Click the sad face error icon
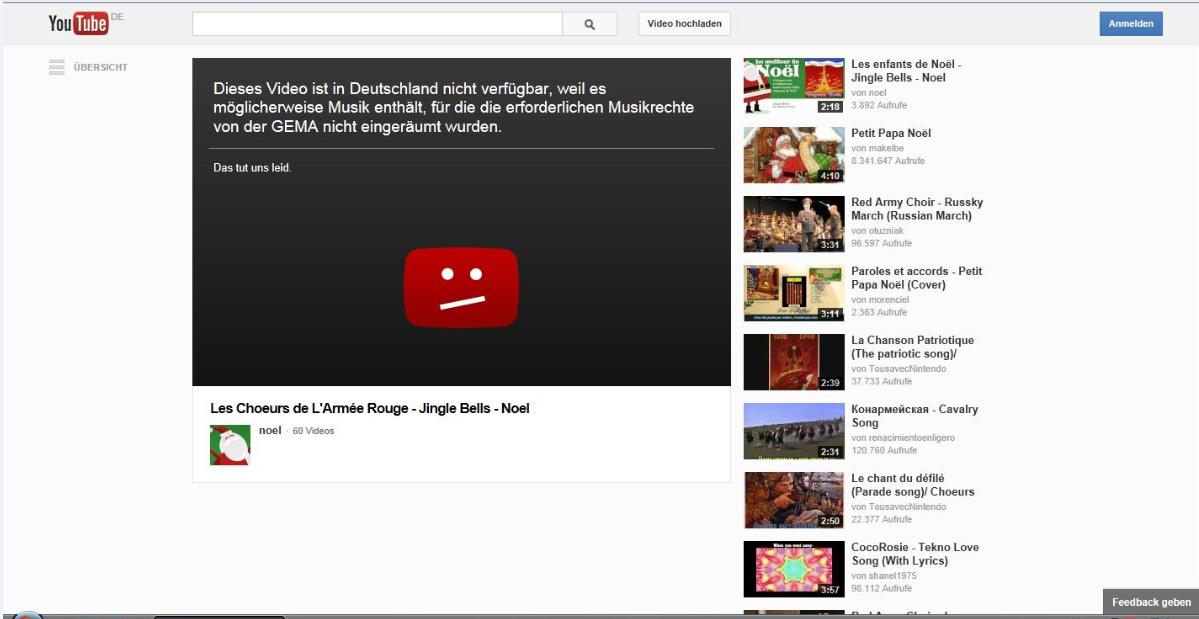The height and width of the screenshot is (619, 1199). click(461, 287)
